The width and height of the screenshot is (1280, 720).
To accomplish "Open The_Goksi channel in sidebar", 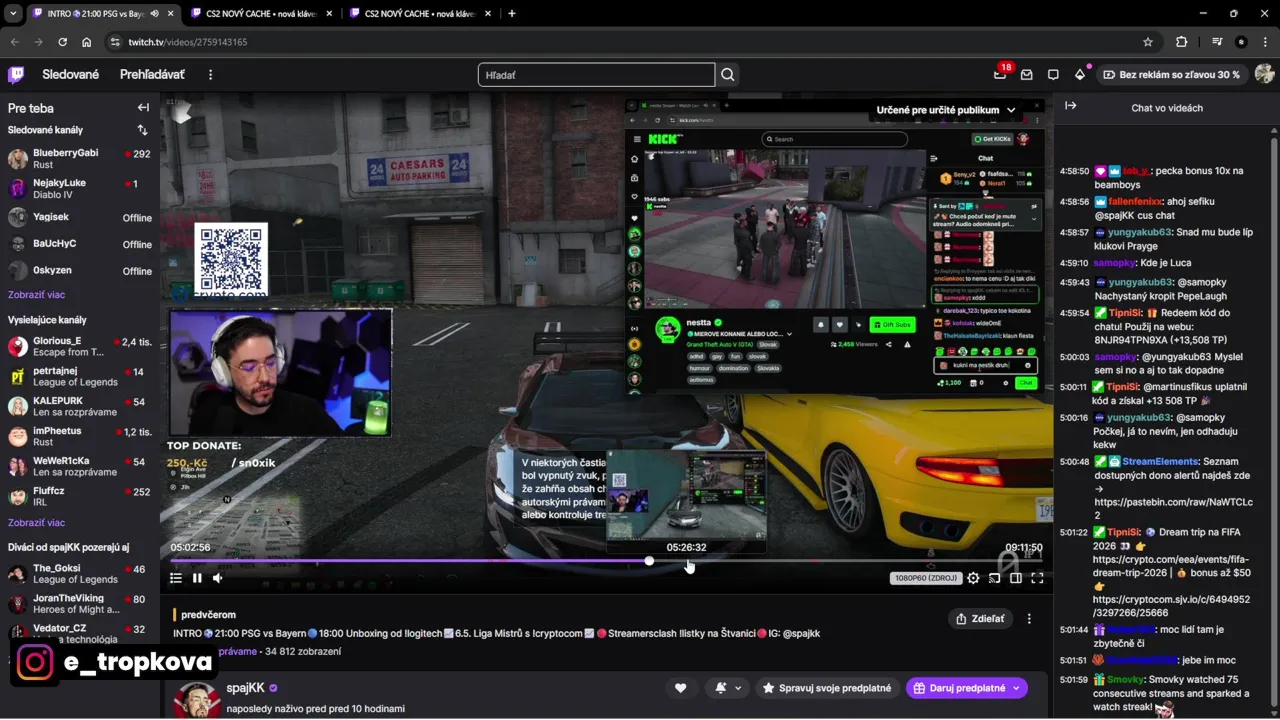I will pyautogui.click(x=80, y=574).
